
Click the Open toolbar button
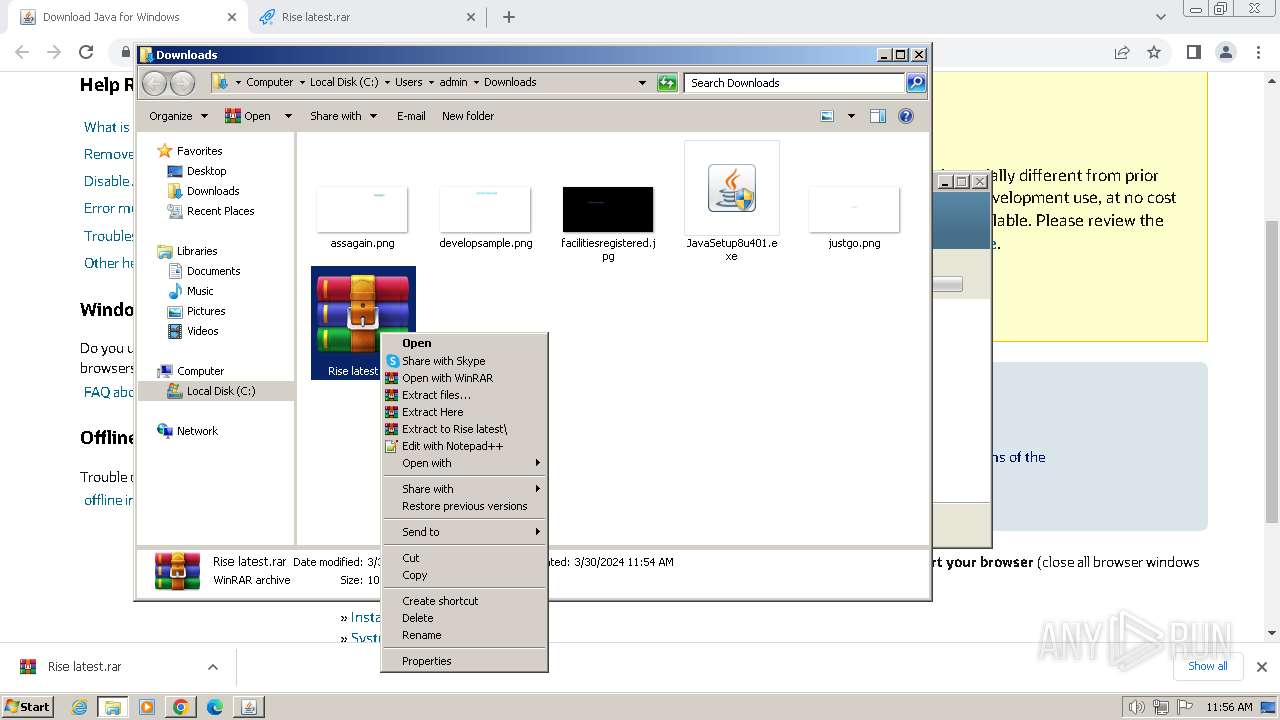[x=249, y=116]
